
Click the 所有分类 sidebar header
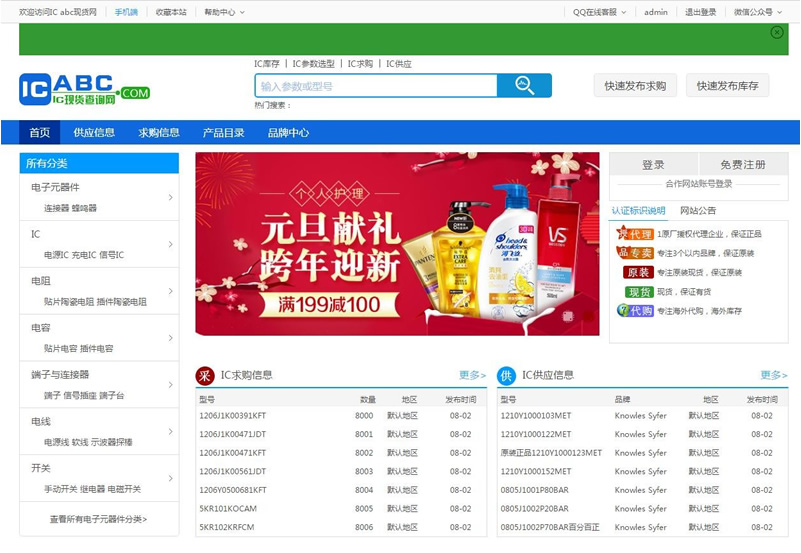coord(99,163)
